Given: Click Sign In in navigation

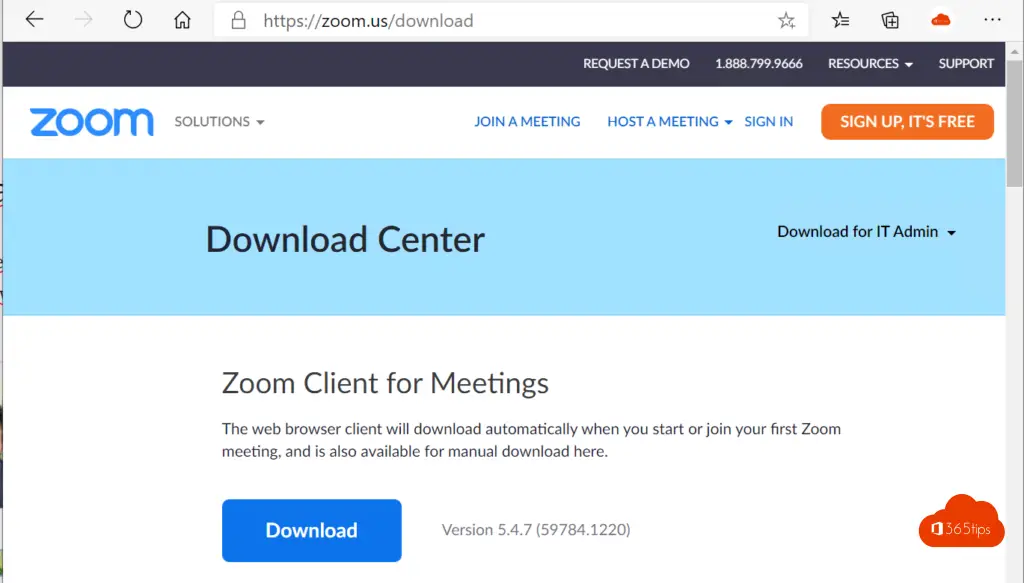Looking at the screenshot, I should tap(768, 122).
